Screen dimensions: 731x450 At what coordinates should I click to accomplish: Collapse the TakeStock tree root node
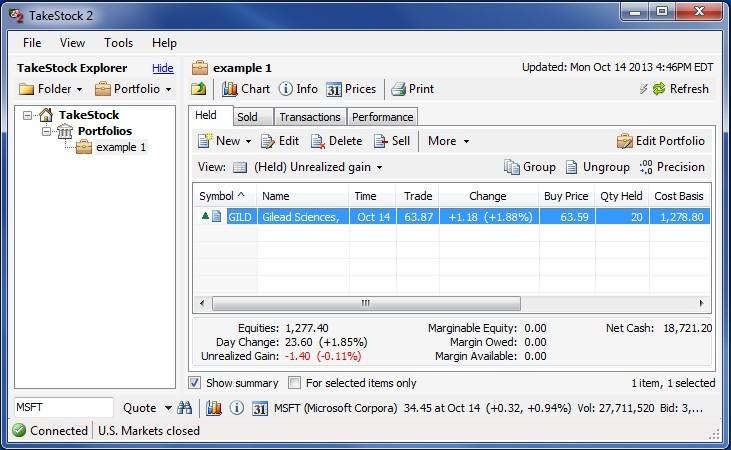pos(28,115)
